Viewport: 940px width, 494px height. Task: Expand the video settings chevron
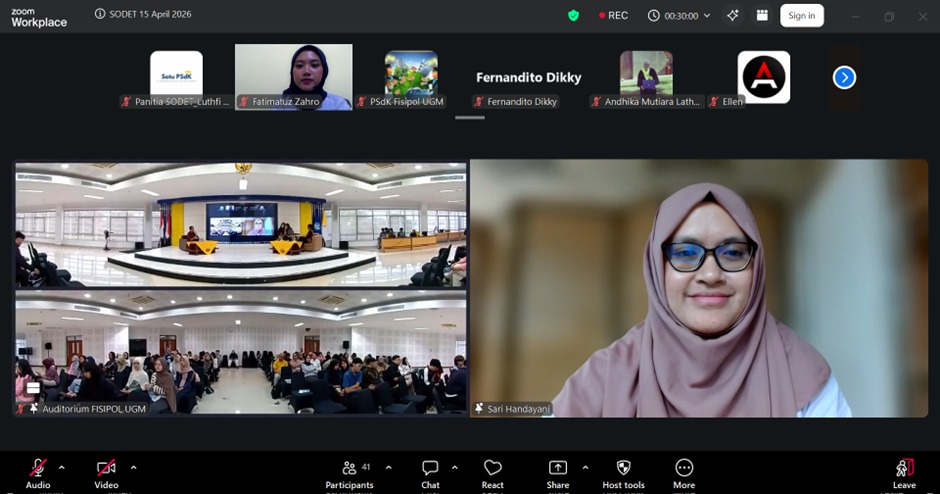[133, 467]
